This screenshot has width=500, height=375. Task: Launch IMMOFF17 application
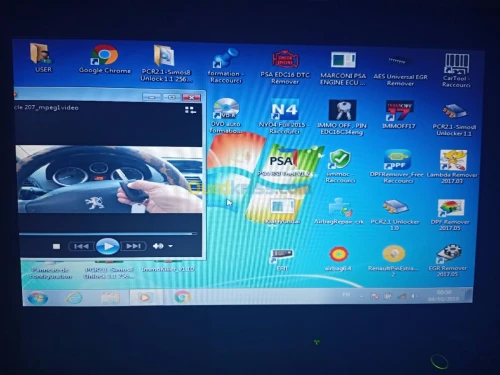399,111
